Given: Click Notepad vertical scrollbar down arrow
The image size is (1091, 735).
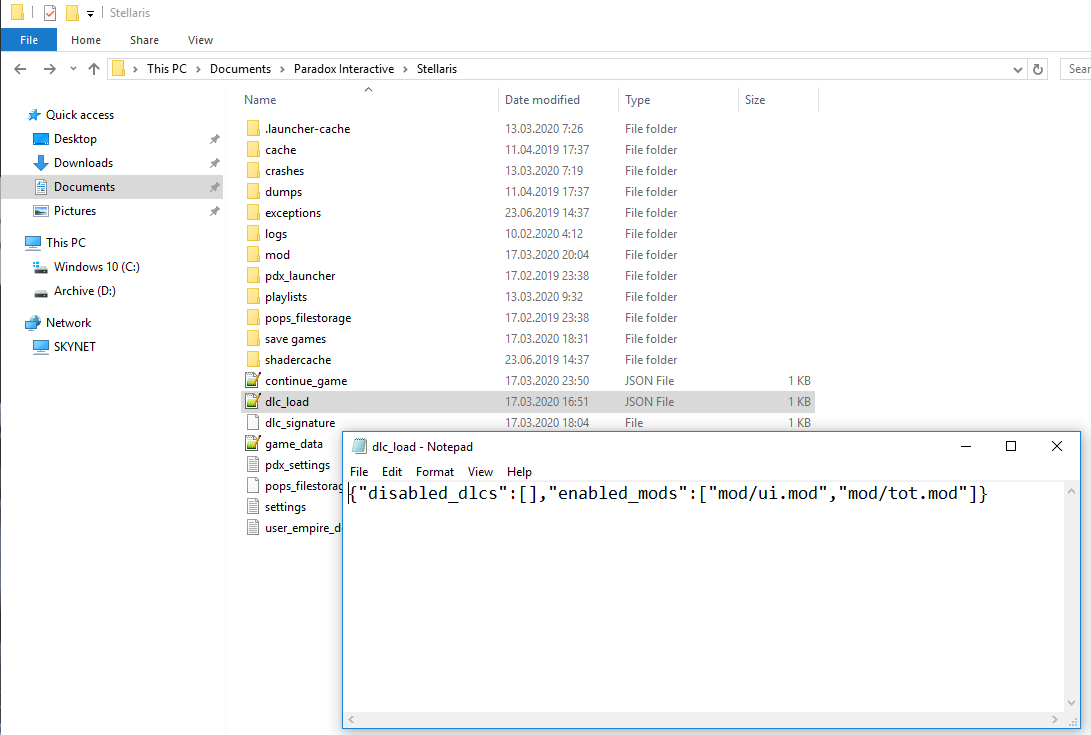Looking at the screenshot, I should point(1072,703).
